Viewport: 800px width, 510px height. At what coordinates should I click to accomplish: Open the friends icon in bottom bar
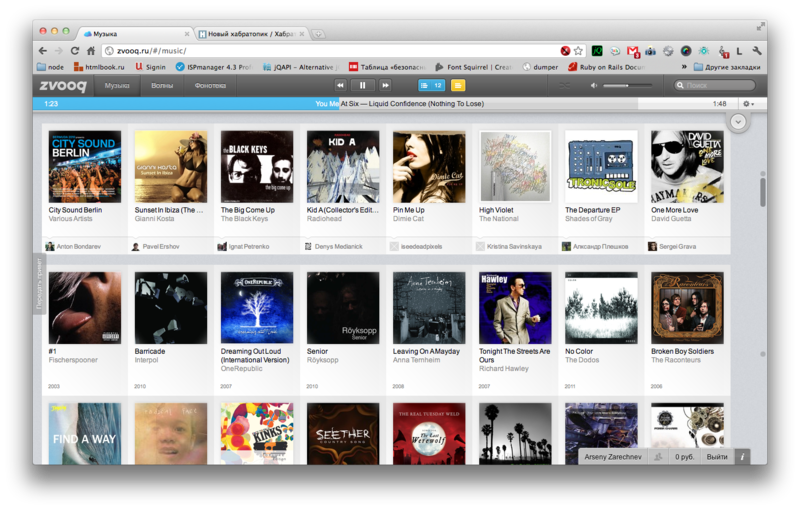[x=658, y=457]
